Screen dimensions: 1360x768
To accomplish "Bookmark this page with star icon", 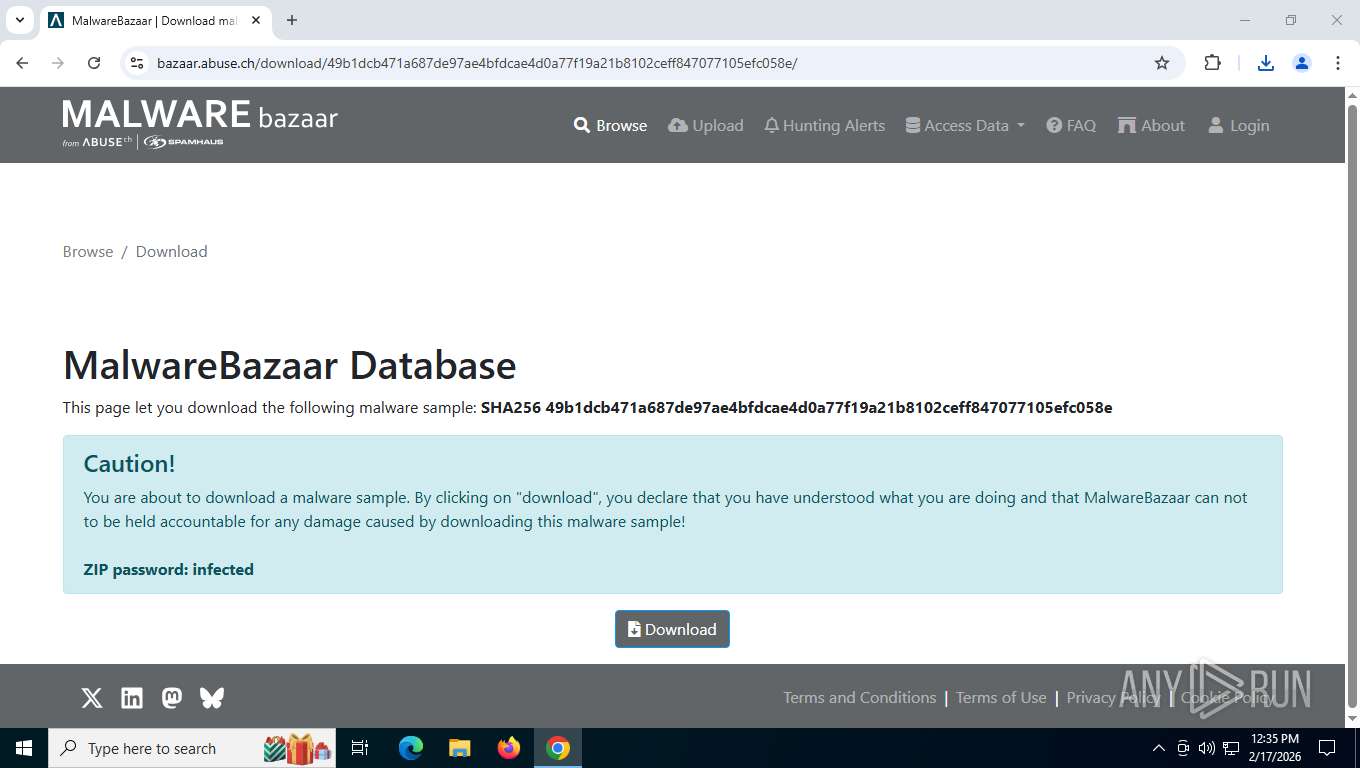I will 1162,63.
